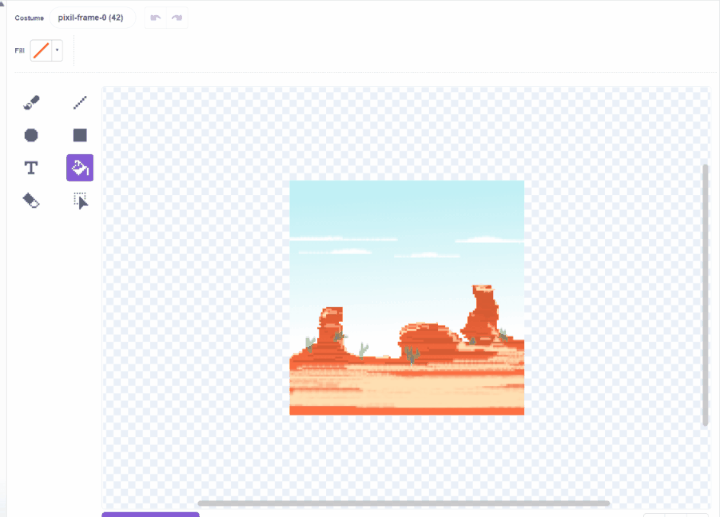Edit the costume name field
720x517 pixels.
point(92,18)
